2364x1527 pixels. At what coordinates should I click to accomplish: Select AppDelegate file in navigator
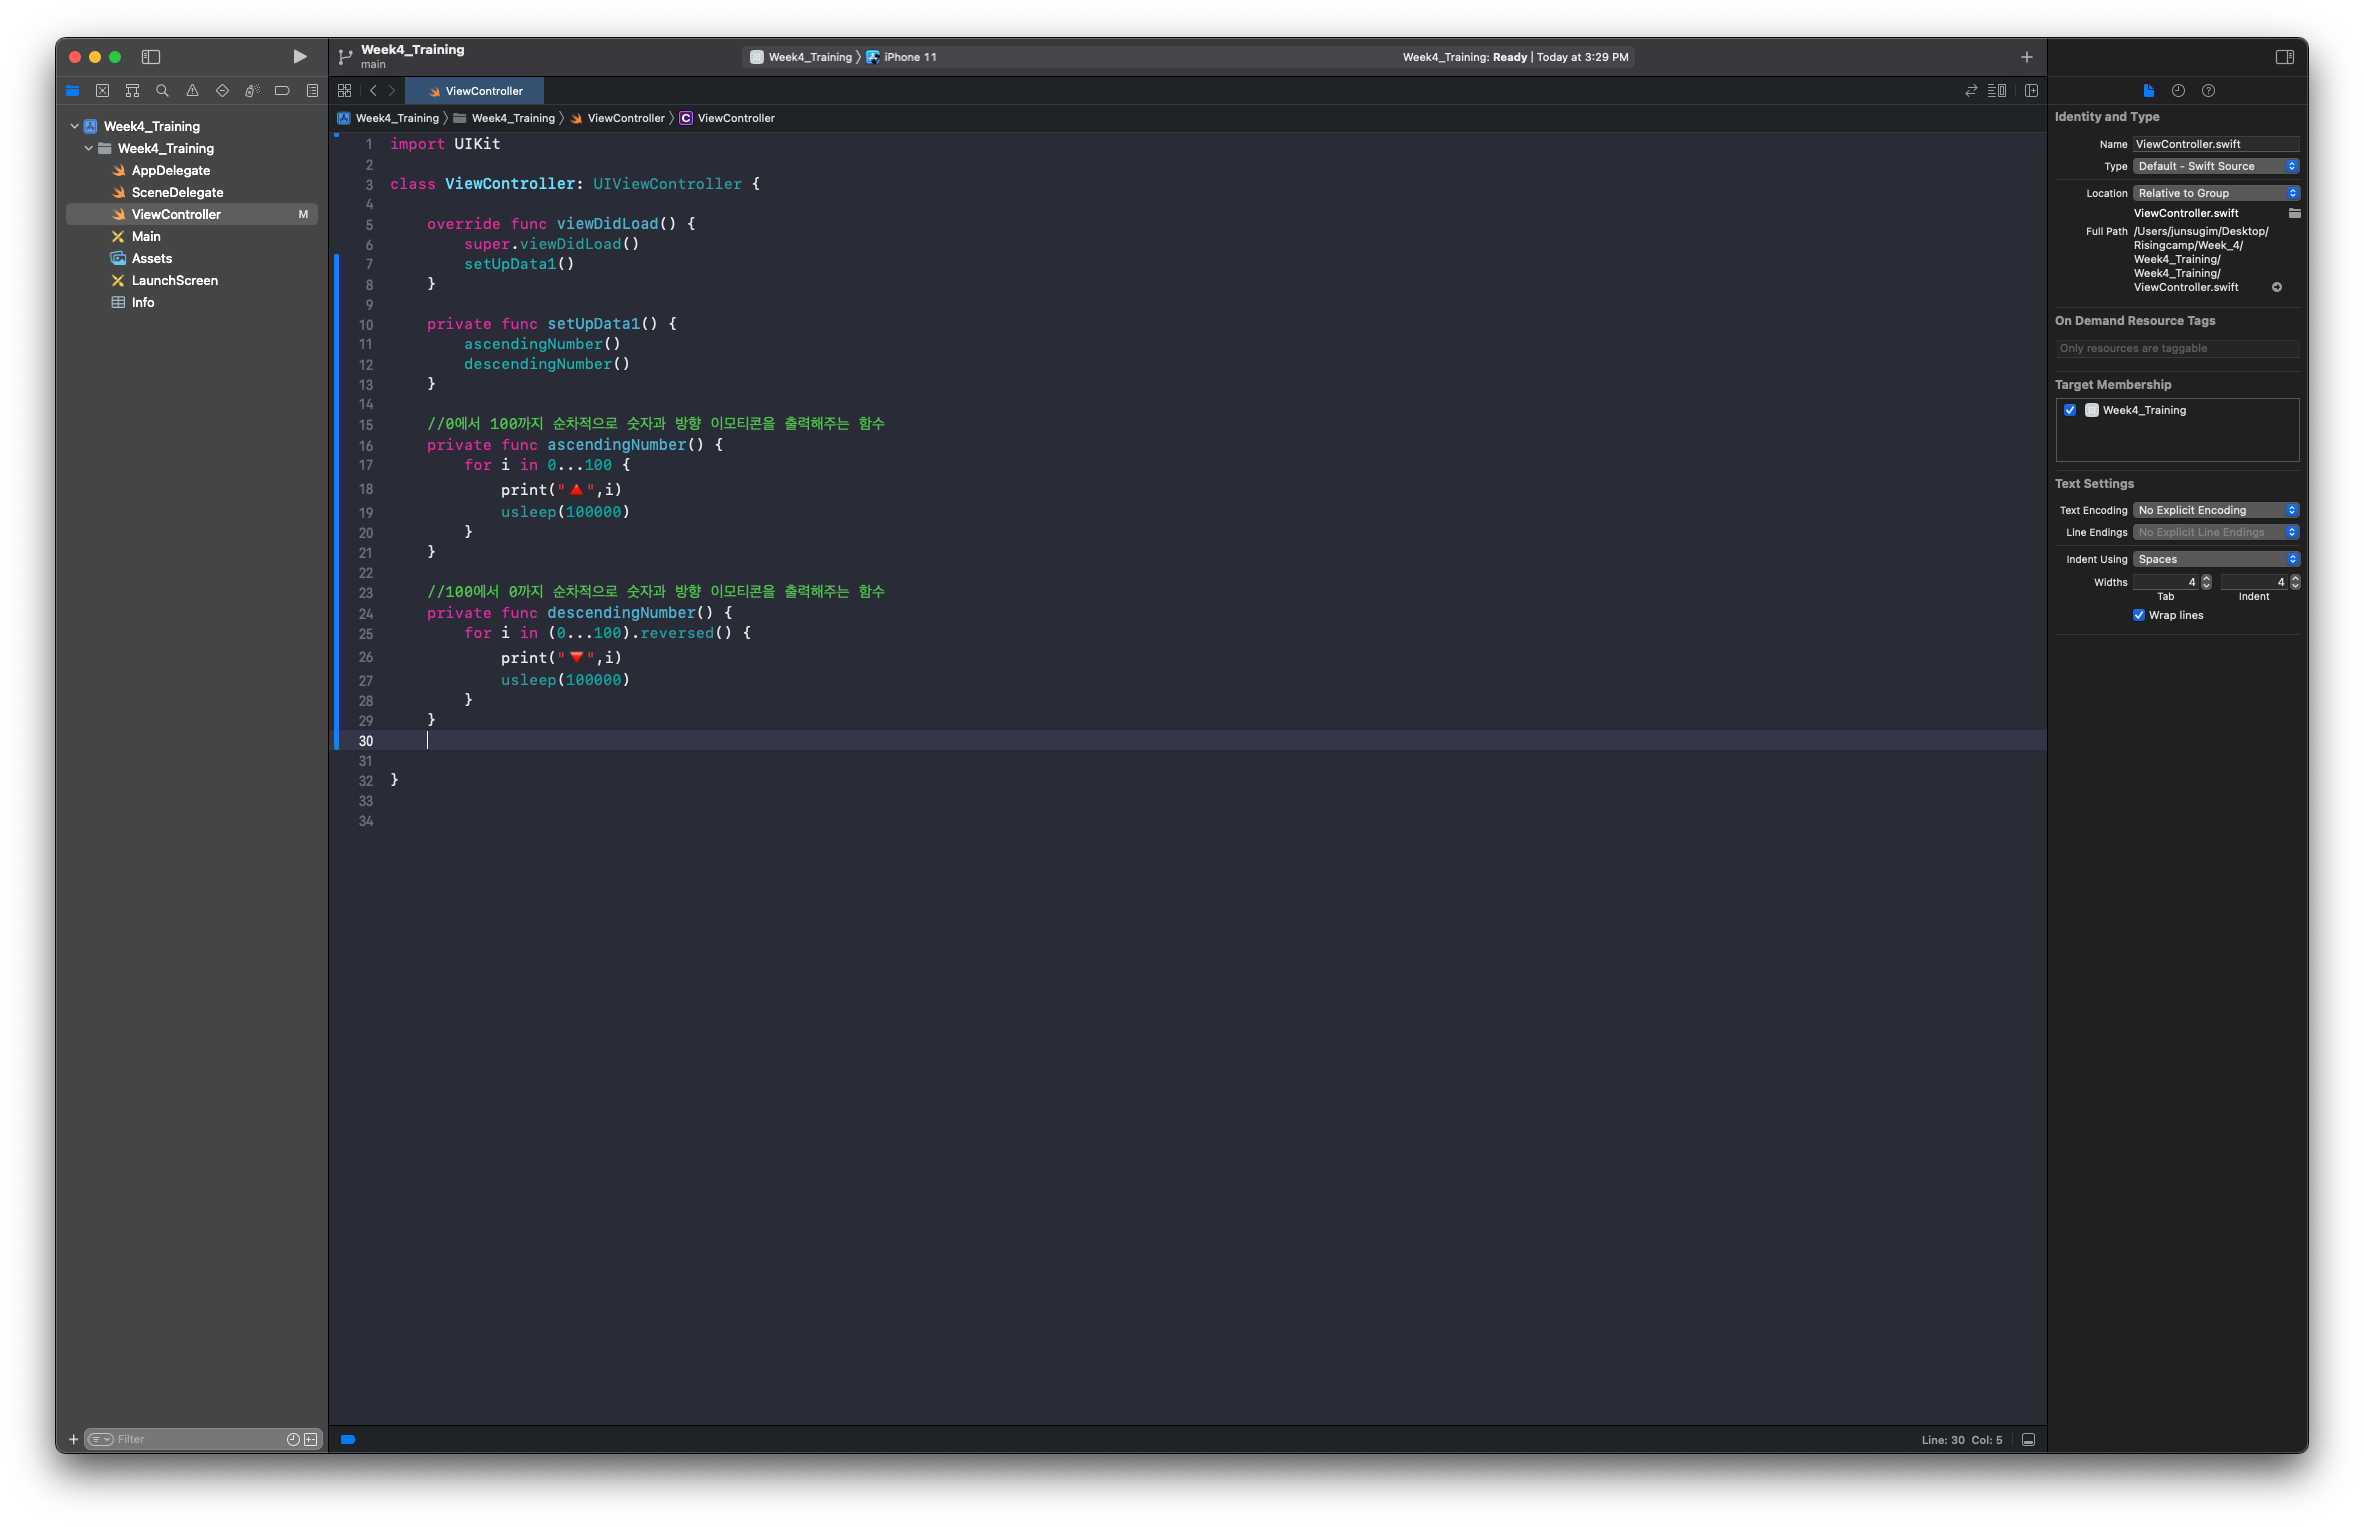[x=170, y=170]
